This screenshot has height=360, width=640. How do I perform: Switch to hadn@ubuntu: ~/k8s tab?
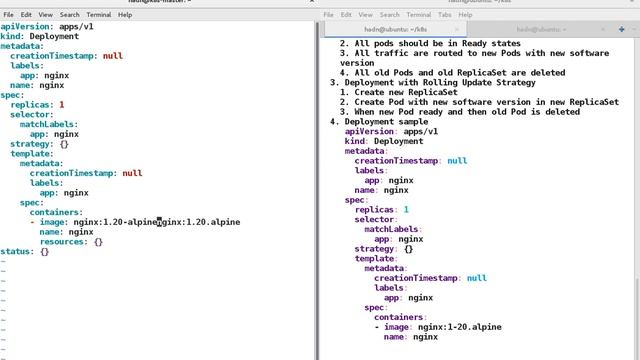pos(395,29)
